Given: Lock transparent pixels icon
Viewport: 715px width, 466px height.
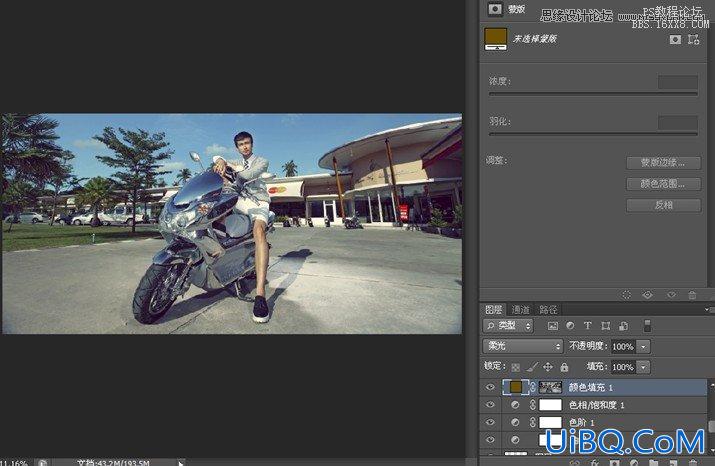Looking at the screenshot, I should tap(516, 367).
